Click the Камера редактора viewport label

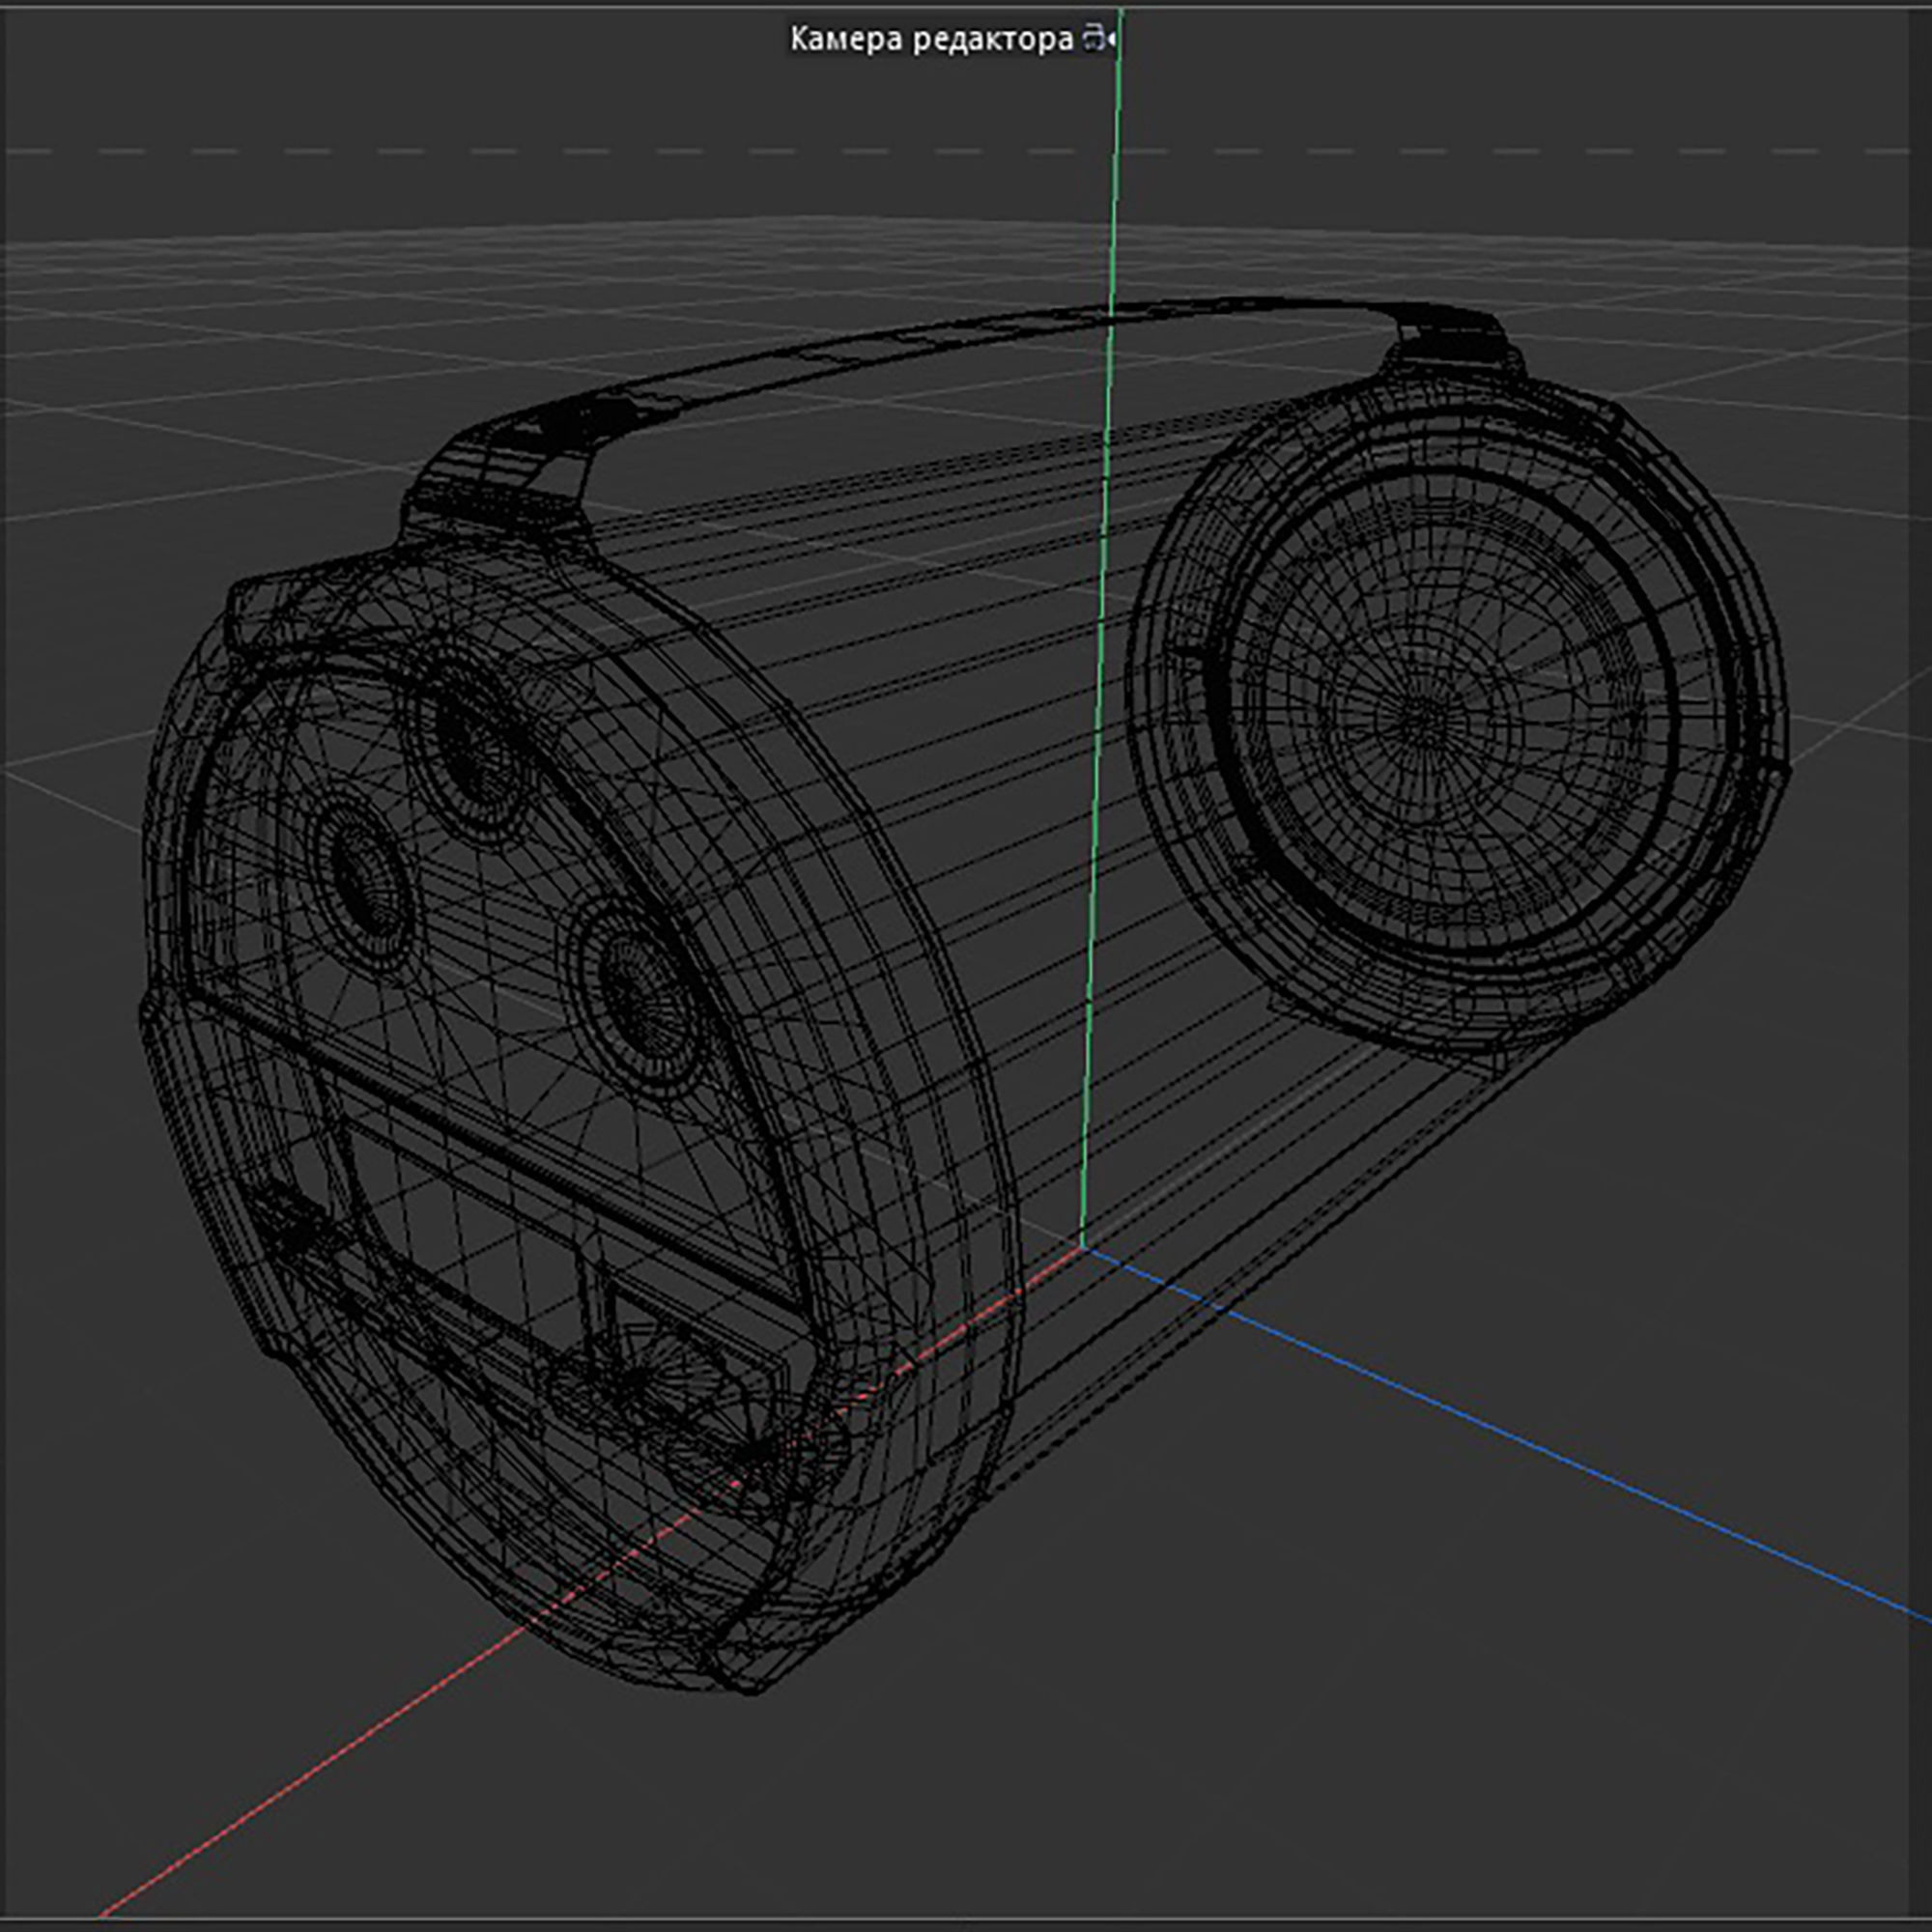[x=930, y=40]
